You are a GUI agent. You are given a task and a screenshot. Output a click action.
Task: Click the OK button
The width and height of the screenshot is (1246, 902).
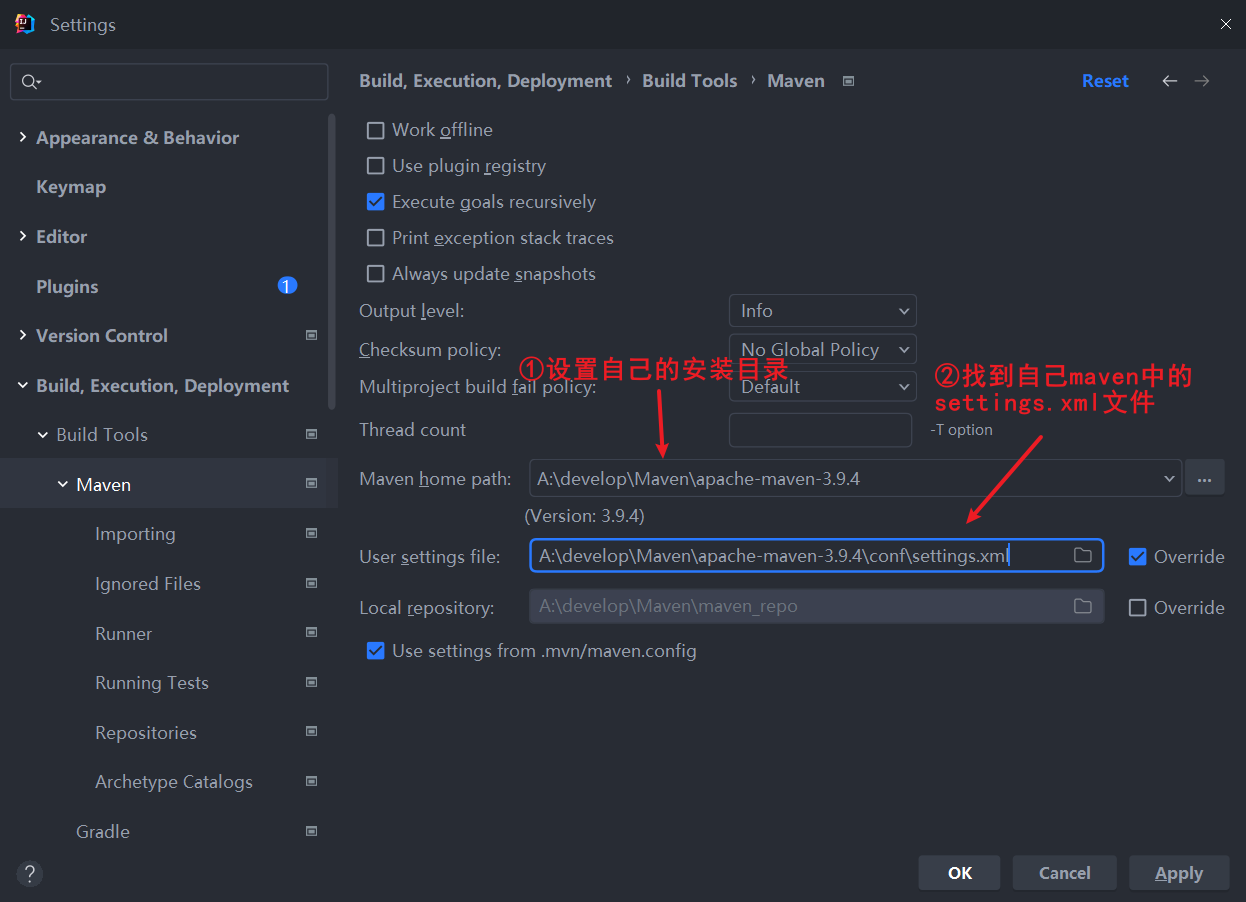click(x=960, y=873)
